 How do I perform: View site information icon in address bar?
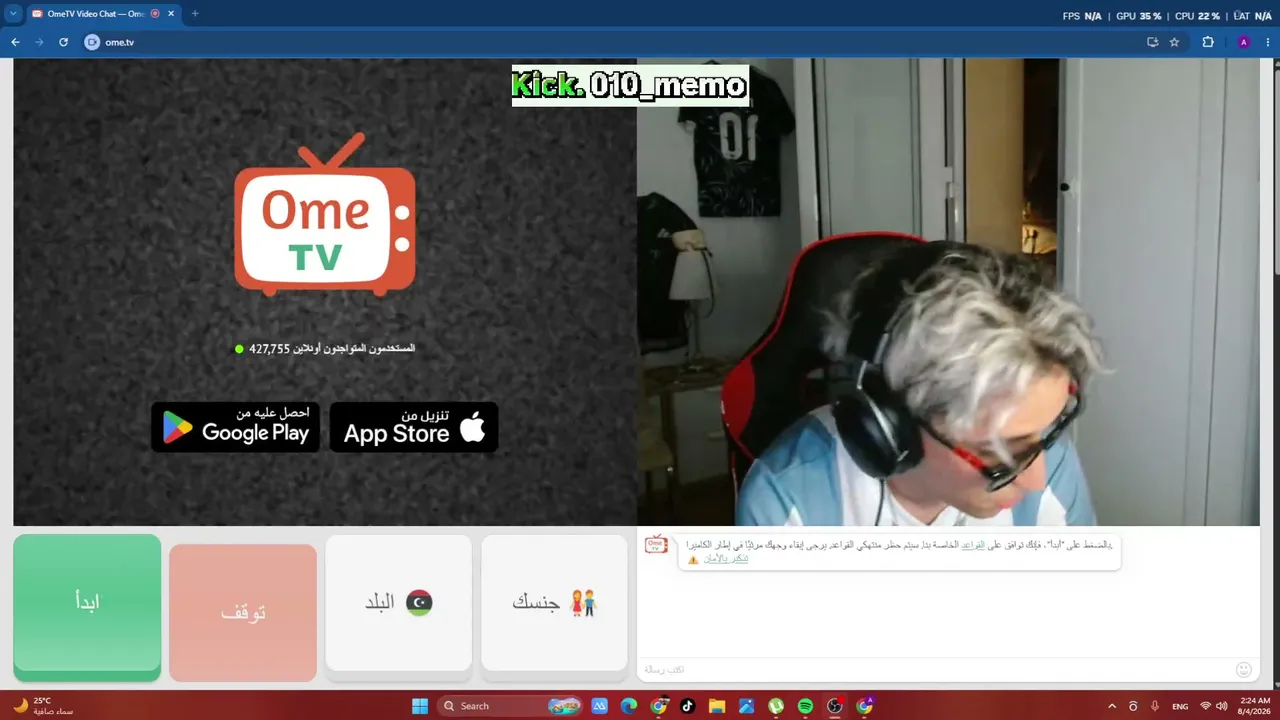pos(92,42)
